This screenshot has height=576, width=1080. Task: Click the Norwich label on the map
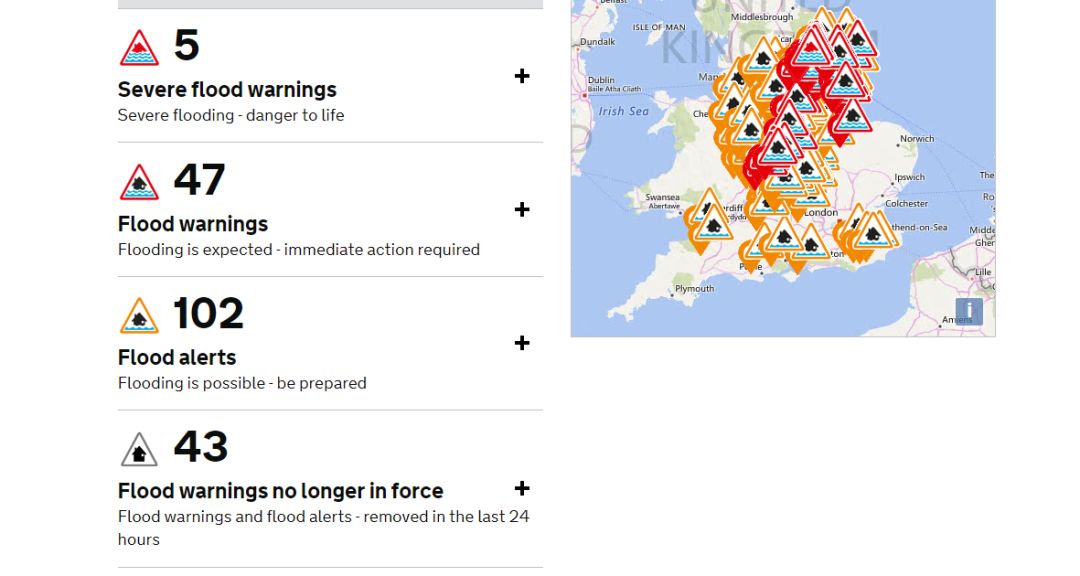[x=917, y=138]
